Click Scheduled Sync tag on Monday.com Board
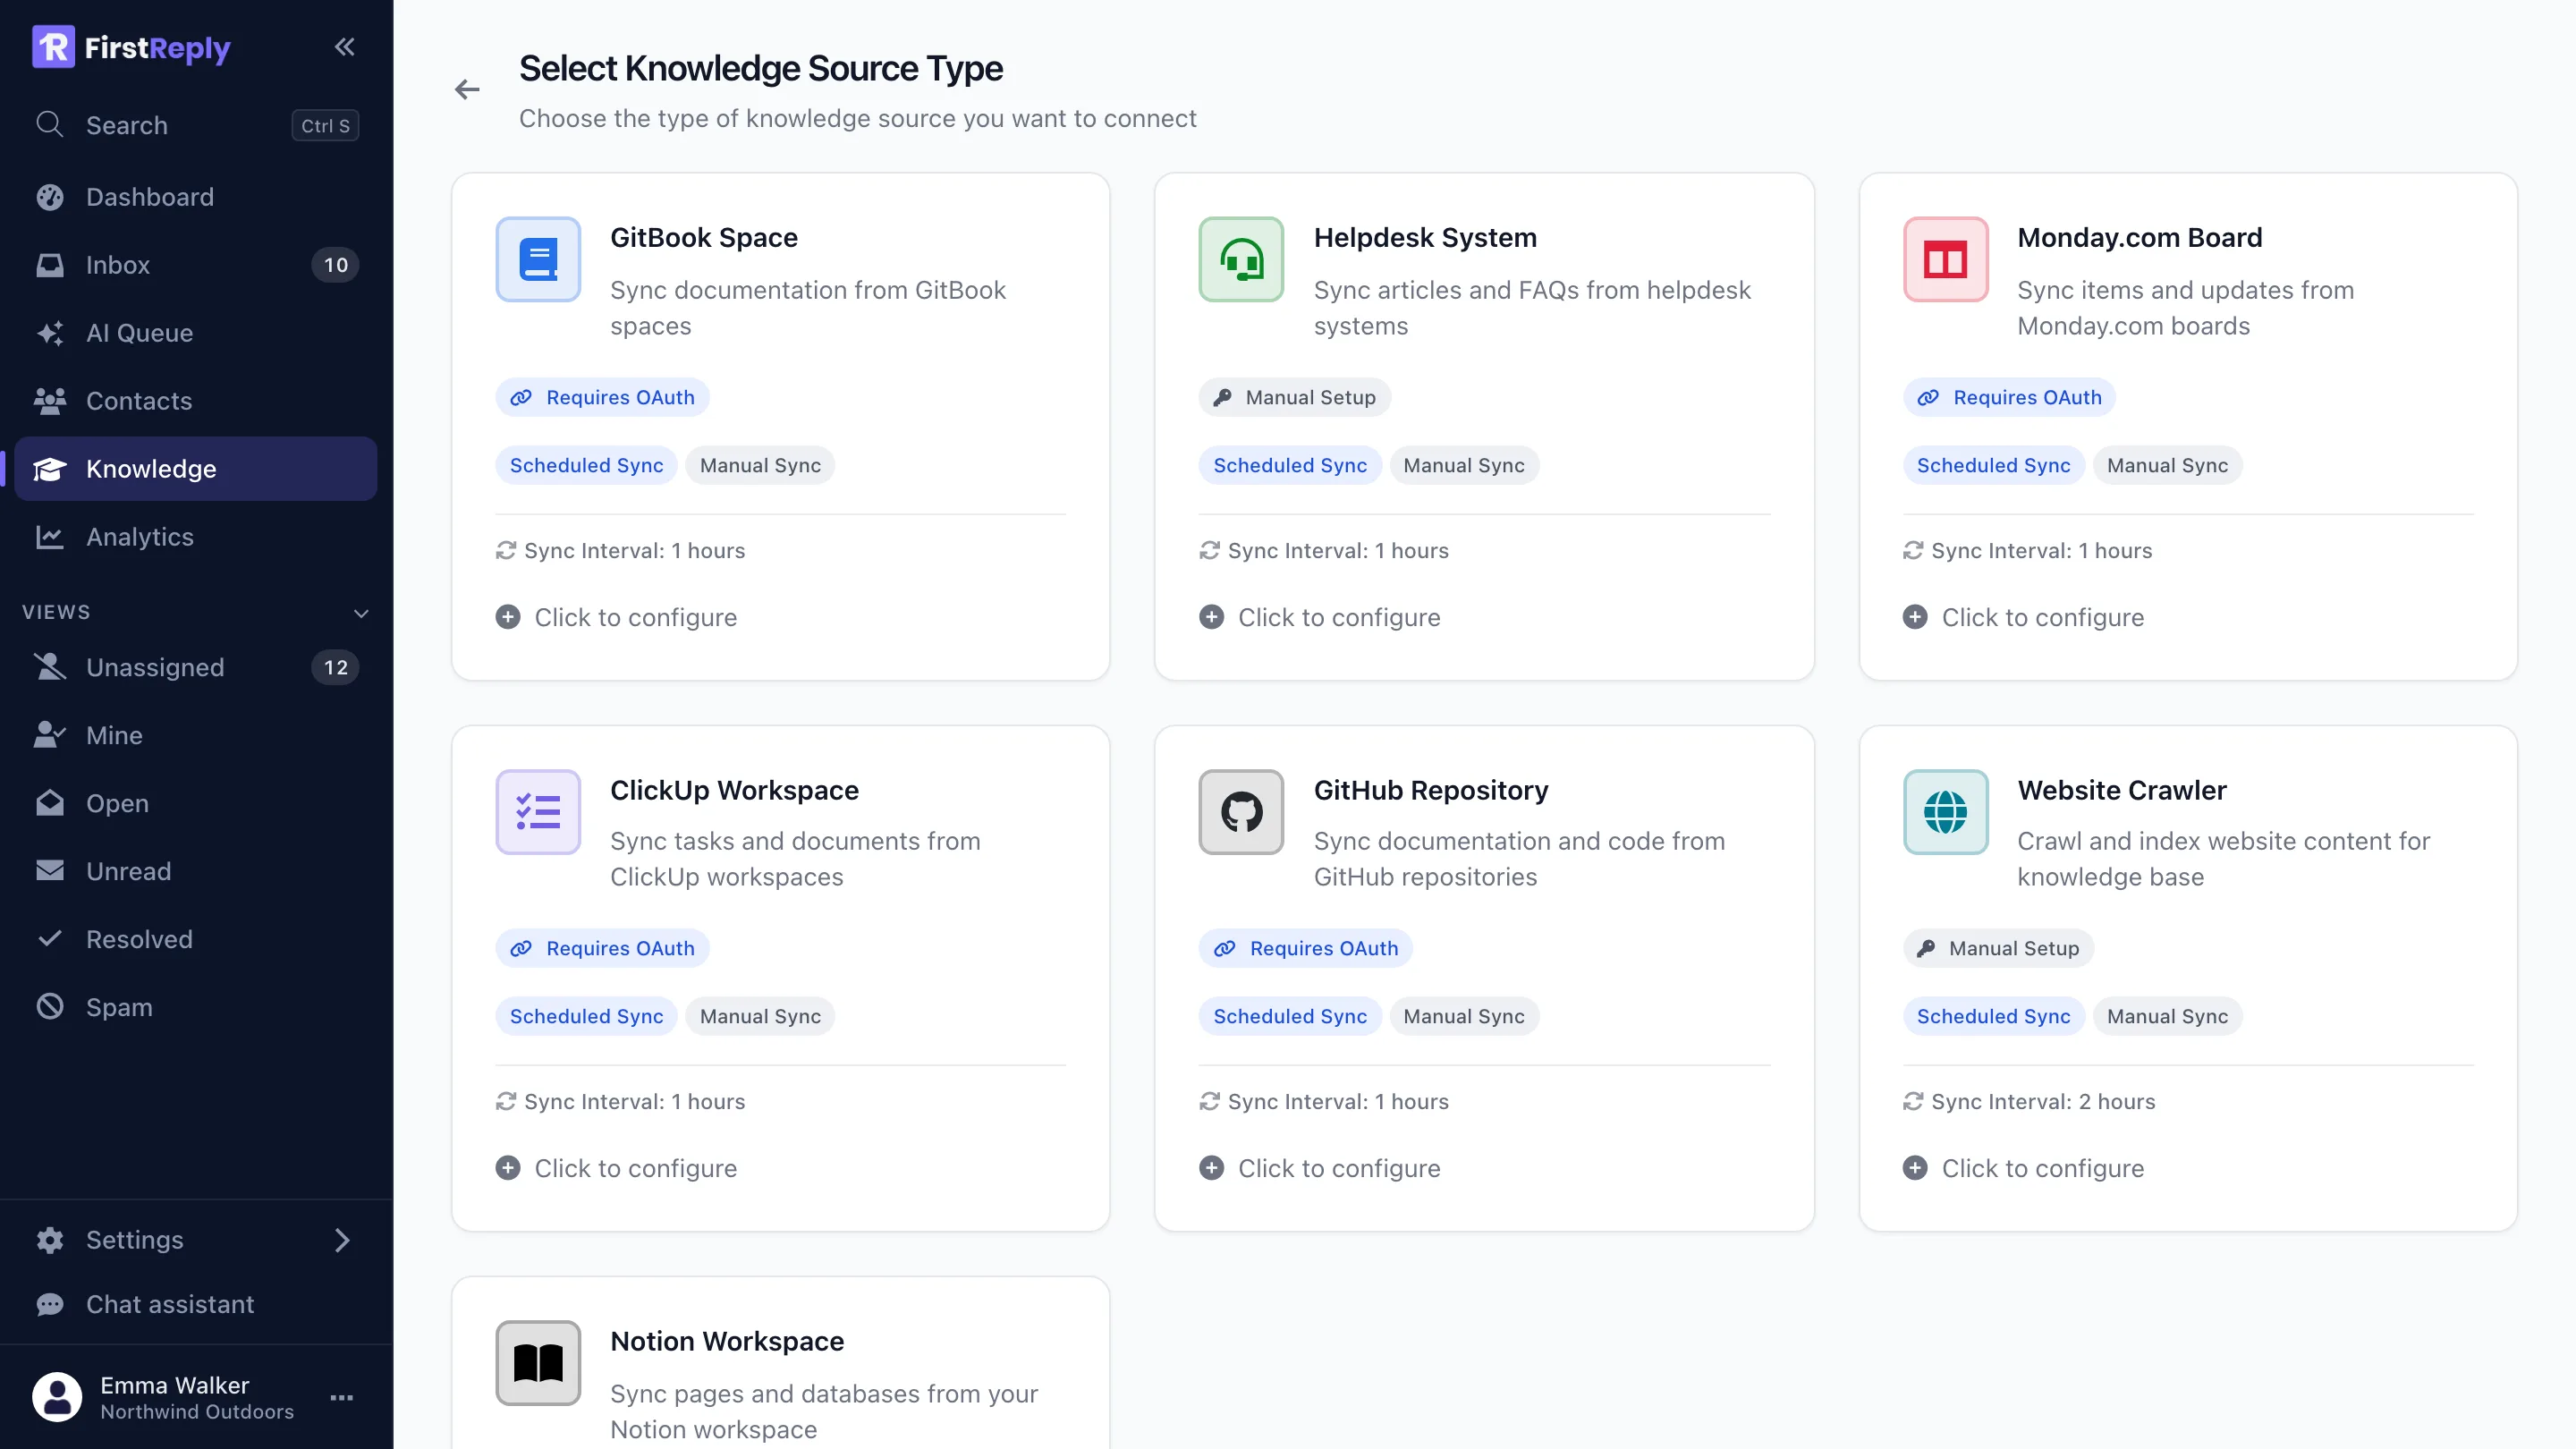 [x=1993, y=465]
